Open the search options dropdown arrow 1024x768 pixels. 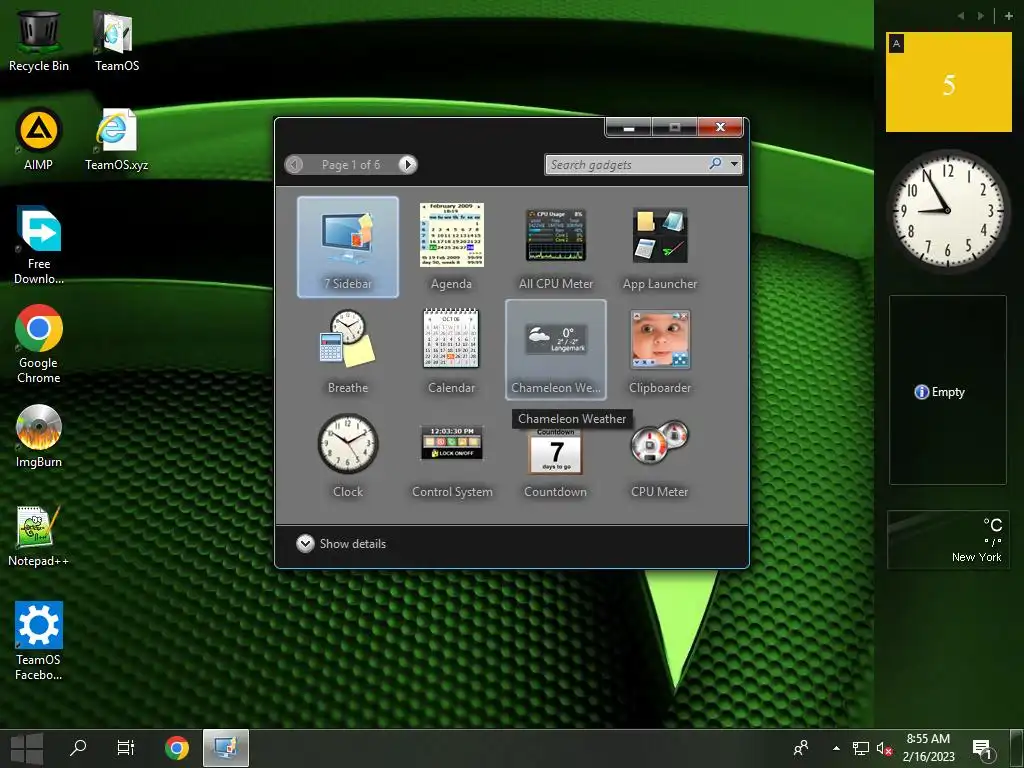point(735,164)
